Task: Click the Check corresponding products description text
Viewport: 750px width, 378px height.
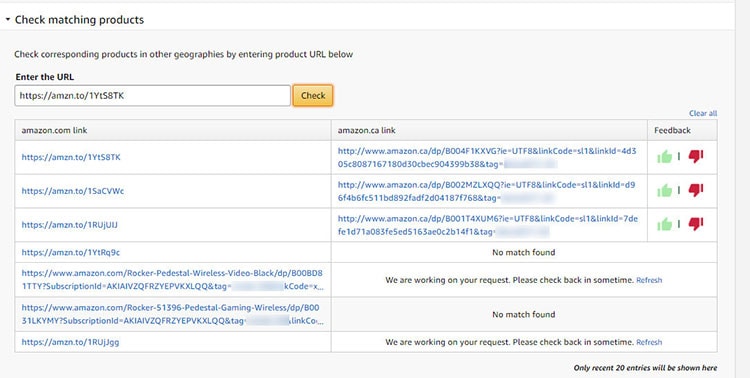Action: point(184,54)
